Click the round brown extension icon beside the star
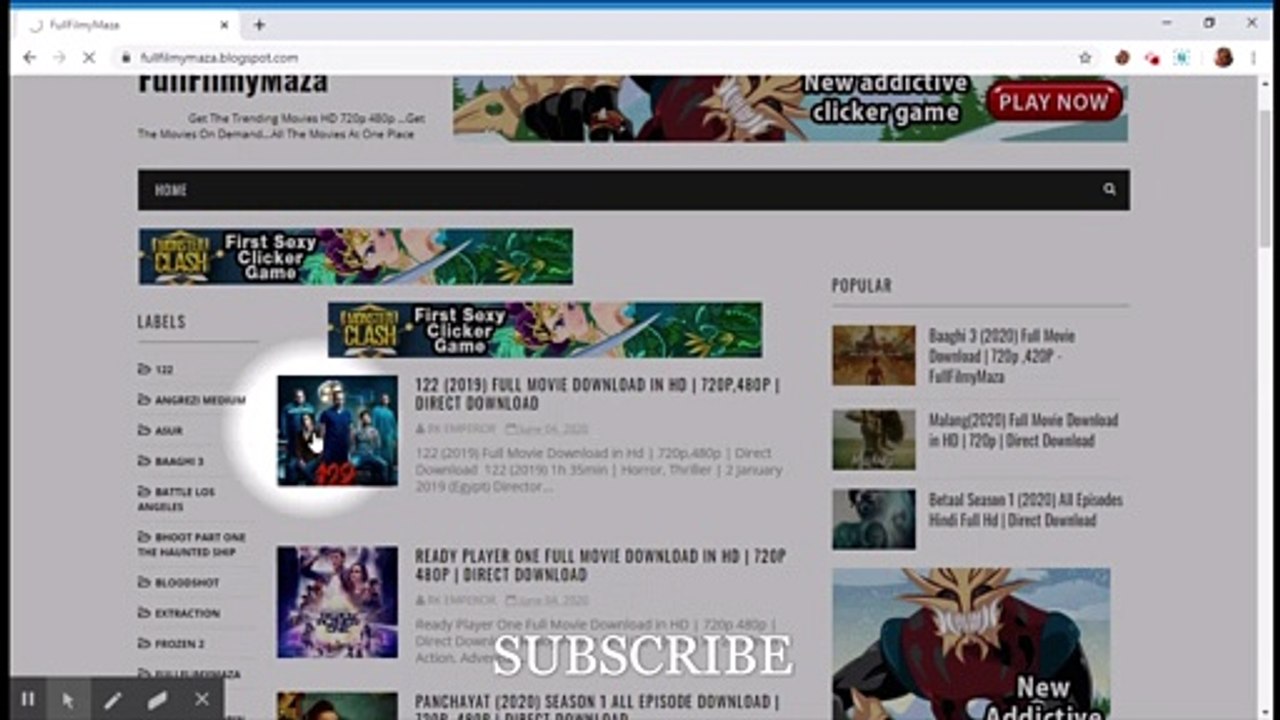 1122,58
